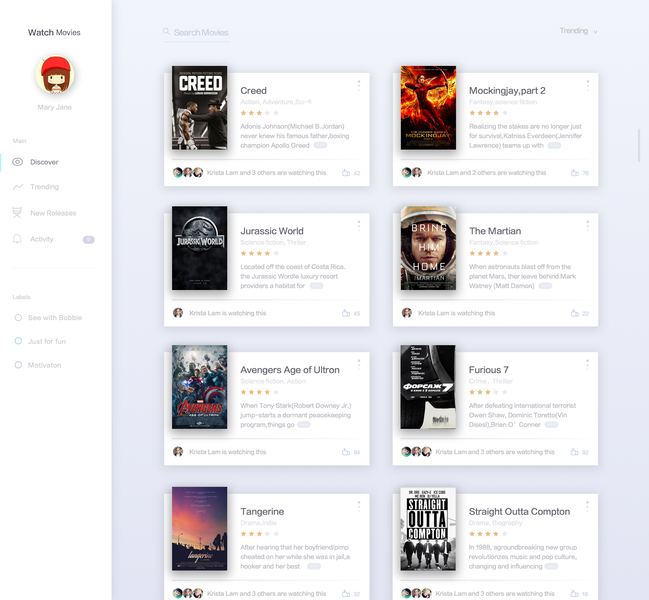Screen dimensions: 649x600
Task: Click the Activity bell icon
Action: 17,239
